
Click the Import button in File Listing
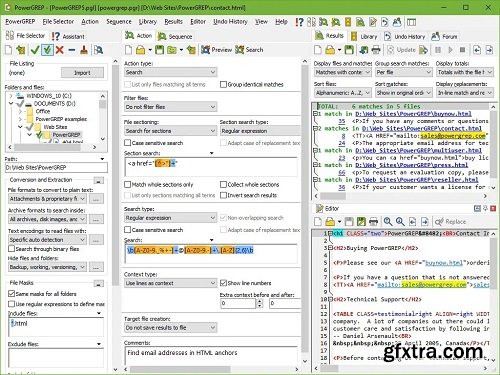(82, 73)
